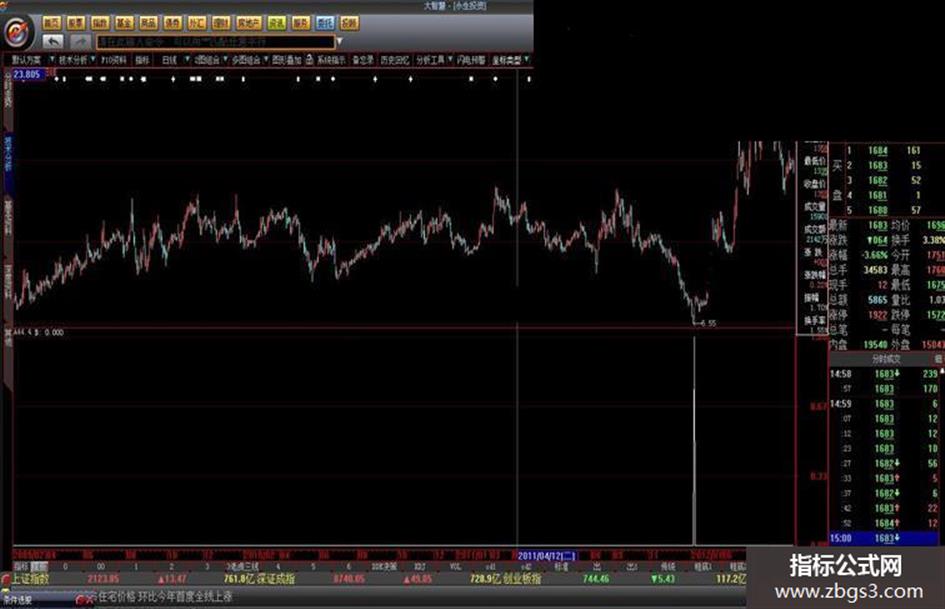Expand the 多图组合 dropdown arrow
The height and width of the screenshot is (609, 945).
click(x=266, y=59)
